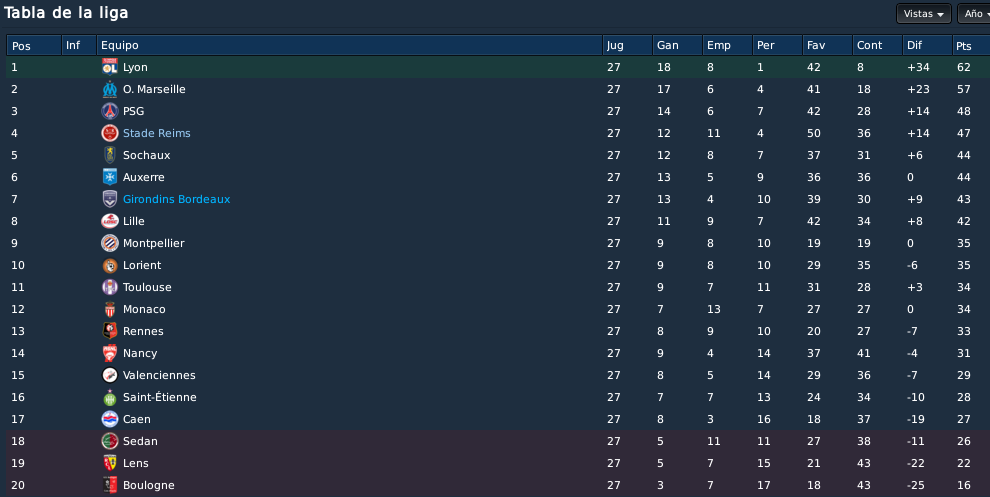Open the Vistas dropdown menu
Image resolution: width=990 pixels, height=497 pixels.
click(924, 14)
